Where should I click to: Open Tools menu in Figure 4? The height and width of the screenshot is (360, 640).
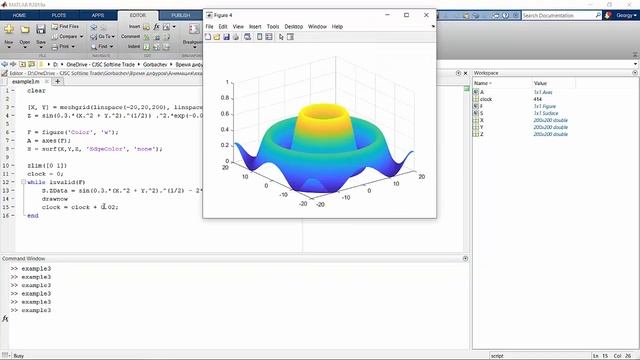pos(273,27)
